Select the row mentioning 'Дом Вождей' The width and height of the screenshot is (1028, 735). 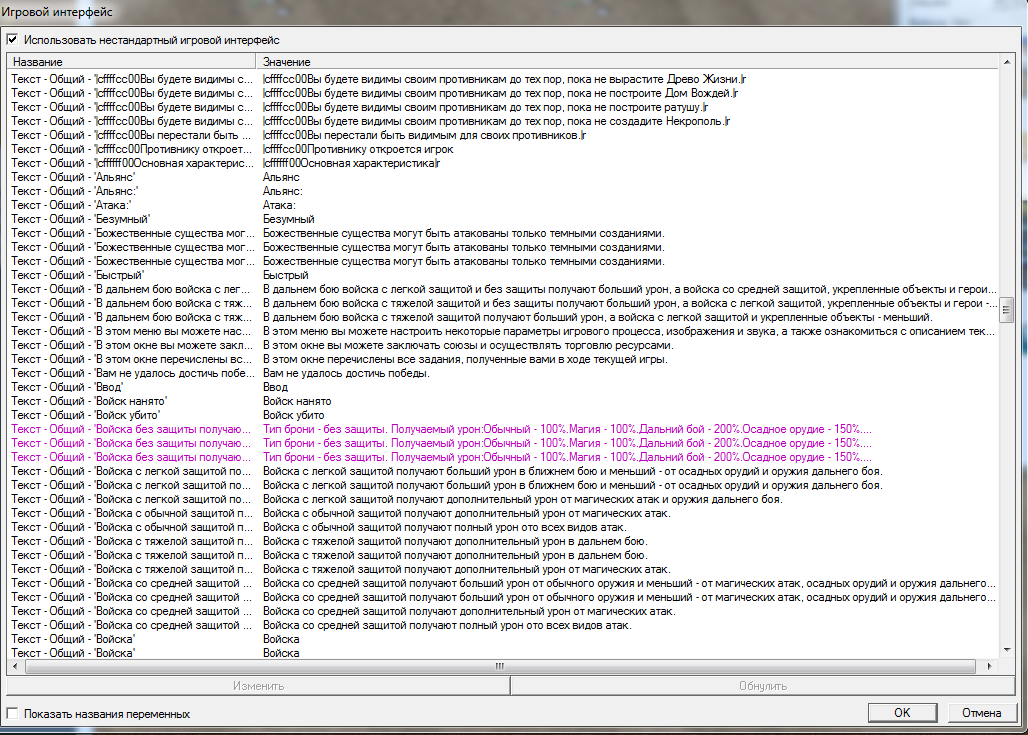[x=503, y=93]
